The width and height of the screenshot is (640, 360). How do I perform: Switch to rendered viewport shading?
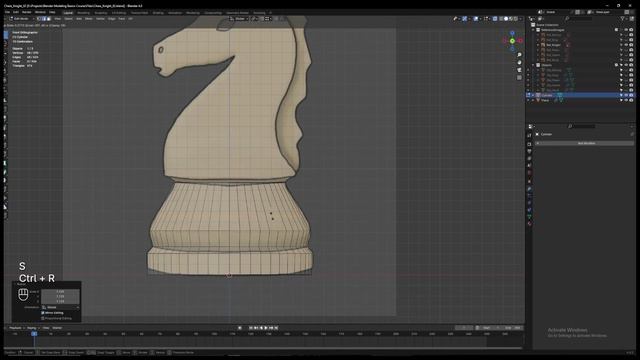pyautogui.click(x=516, y=19)
